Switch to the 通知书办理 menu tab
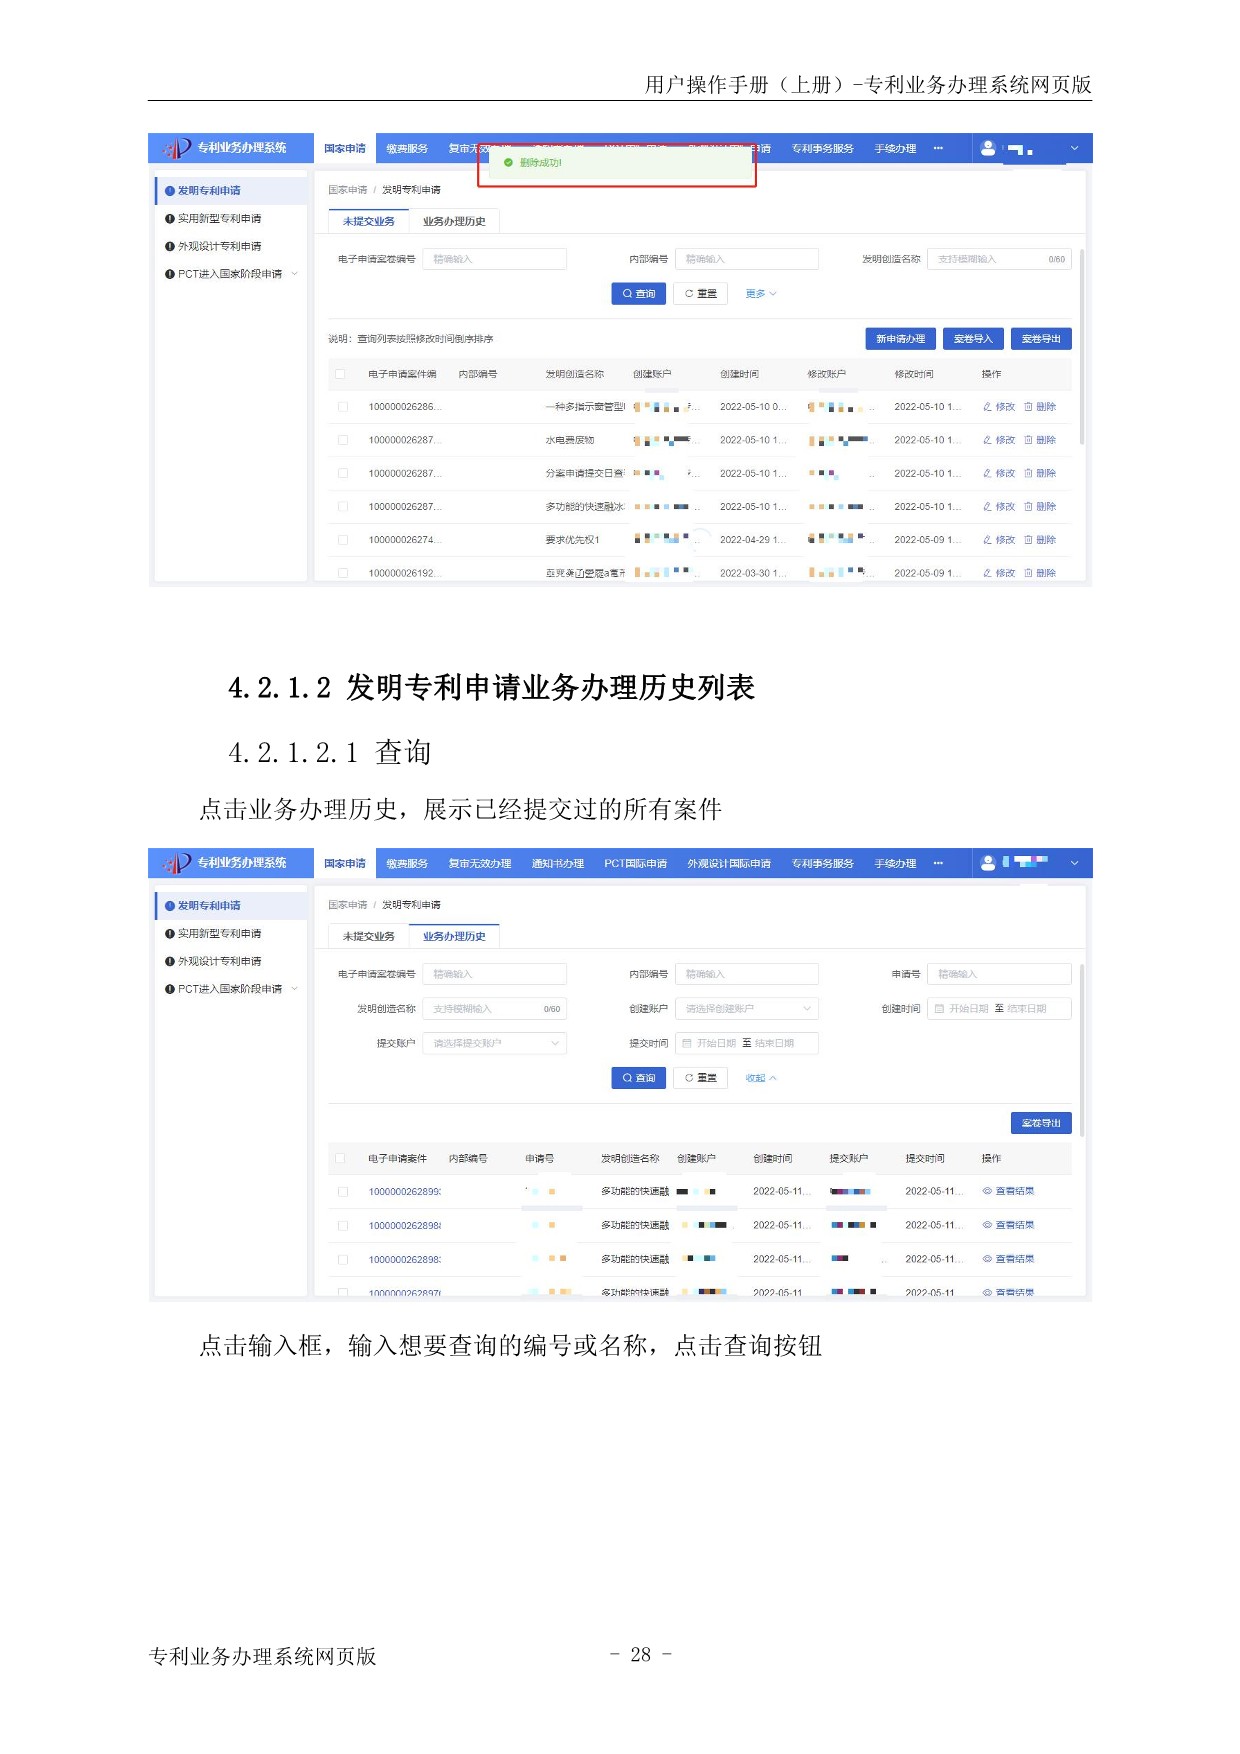This screenshot has width=1240, height=1754. (x=557, y=864)
